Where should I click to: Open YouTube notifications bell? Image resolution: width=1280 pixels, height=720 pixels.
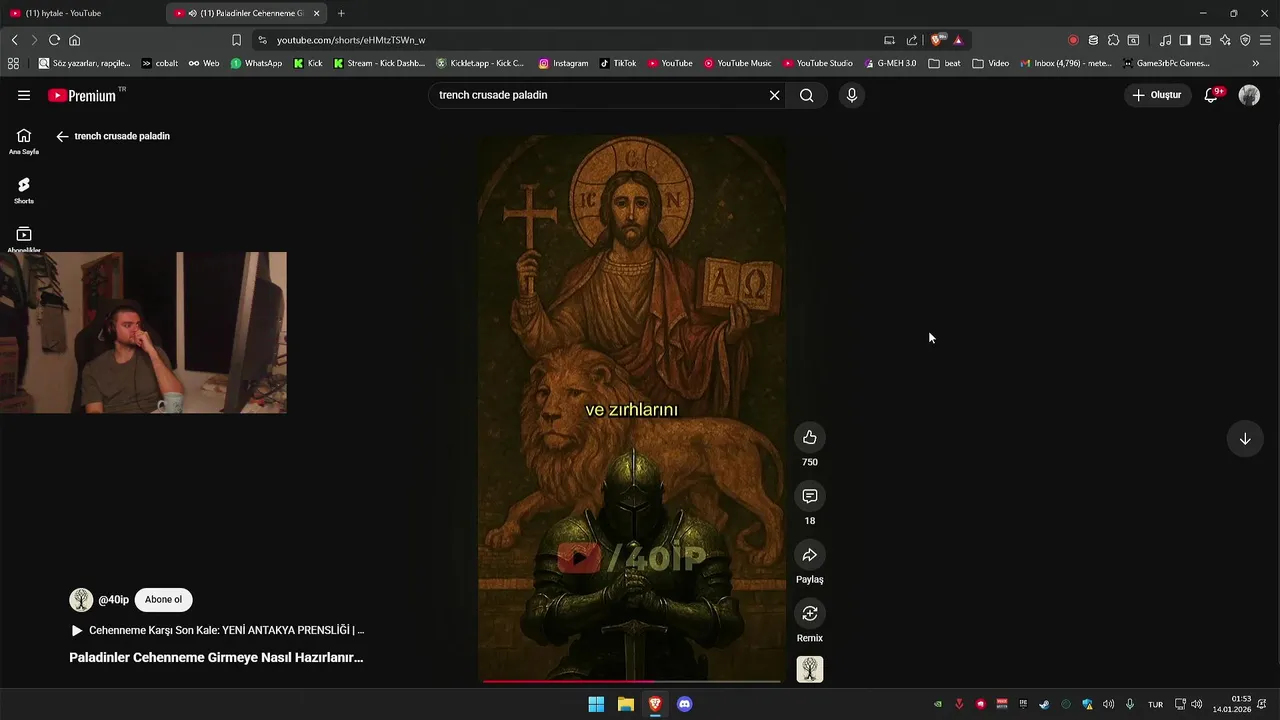(x=1211, y=95)
